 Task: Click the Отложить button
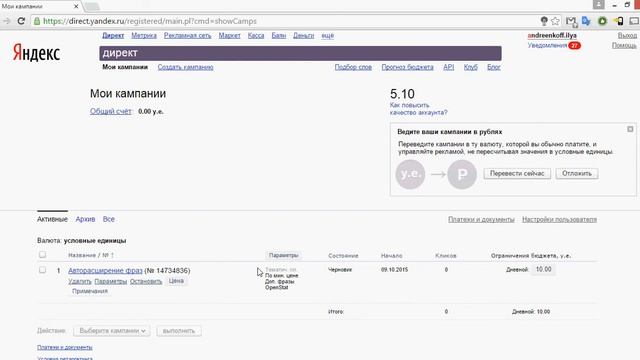[577, 173]
